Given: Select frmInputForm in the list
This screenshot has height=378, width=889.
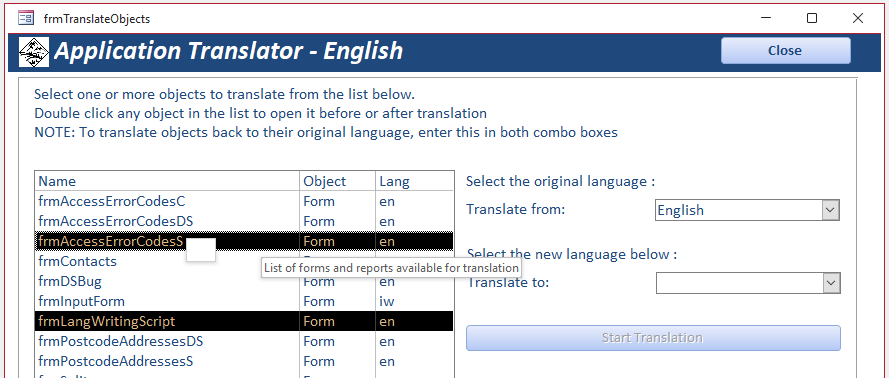Looking at the screenshot, I should (244, 301).
